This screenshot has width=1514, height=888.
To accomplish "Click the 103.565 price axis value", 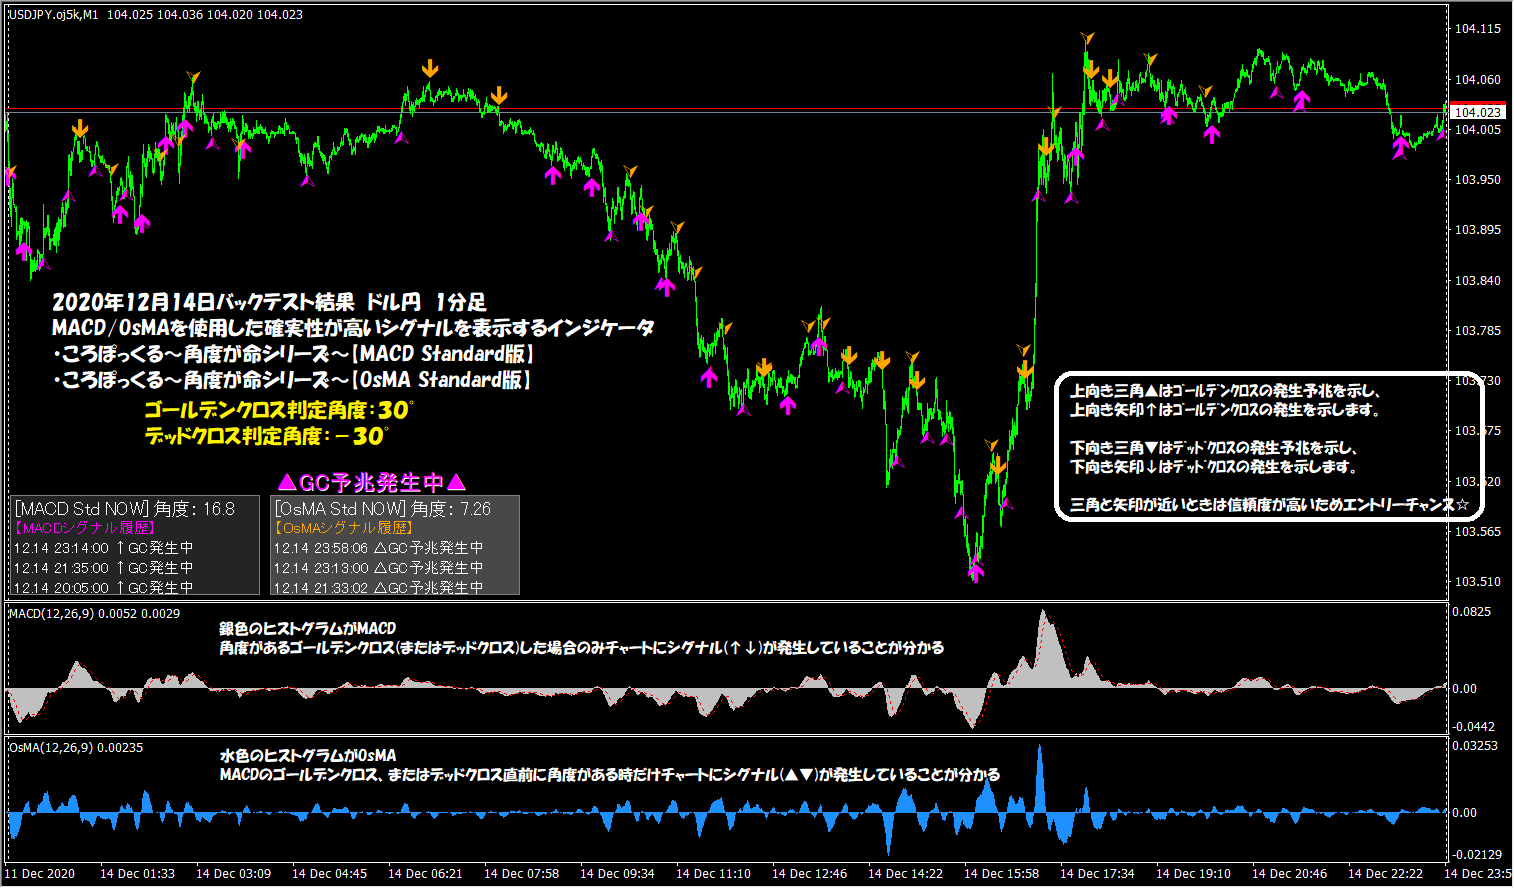I will point(1477,532).
